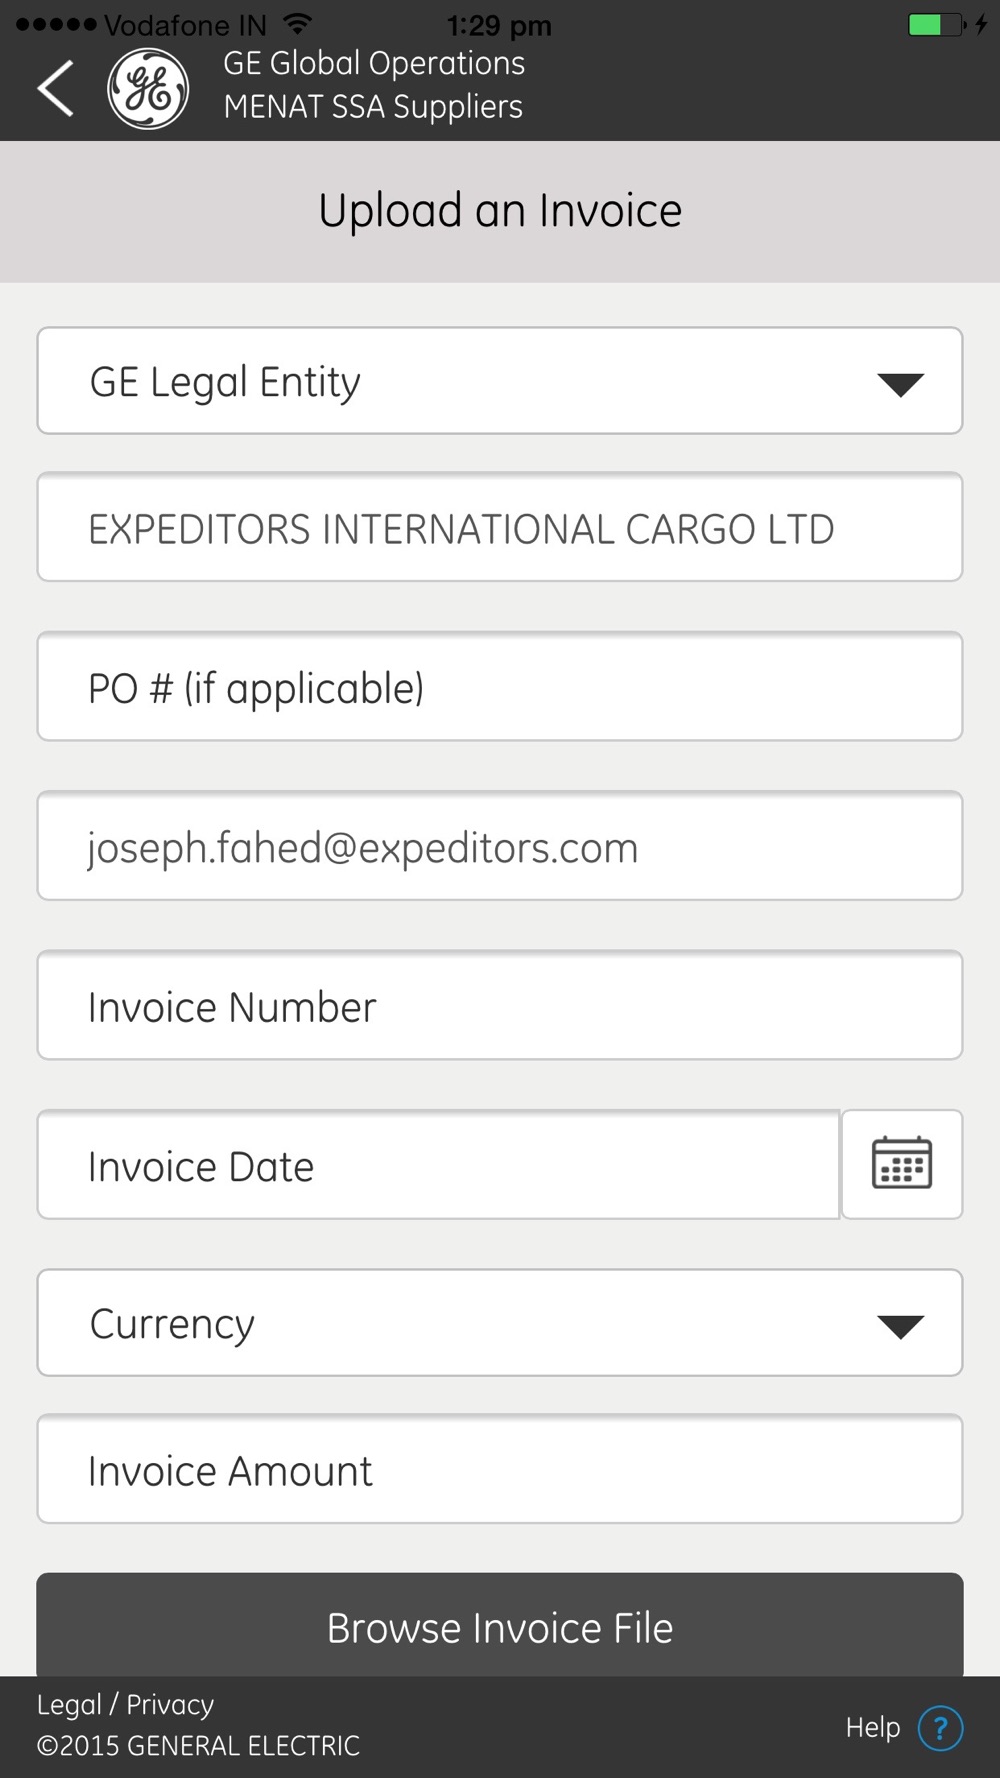Tap the back arrow icon
Image resolution: width=1000 pixels, height=1778 pixels.
[x=56, y=88]
